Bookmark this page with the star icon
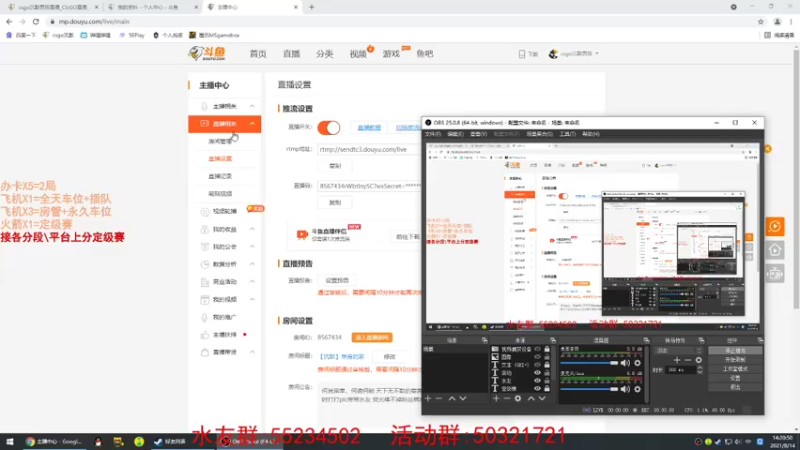This screenshot has height=450, width=800. [761, 21]
